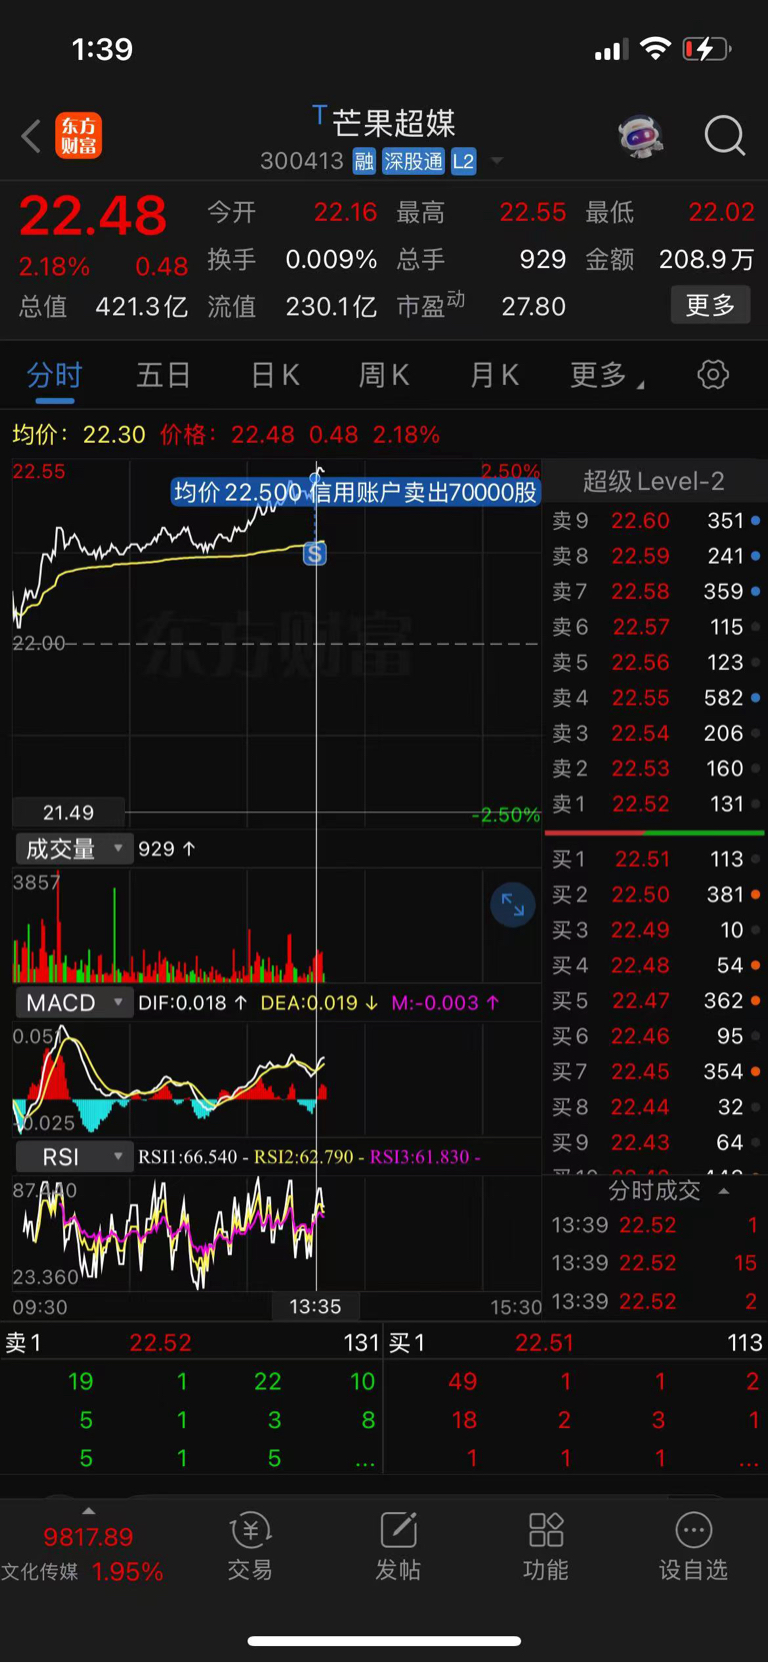
Task: Tap the stock code 300413
Action: tap(302, 162)
